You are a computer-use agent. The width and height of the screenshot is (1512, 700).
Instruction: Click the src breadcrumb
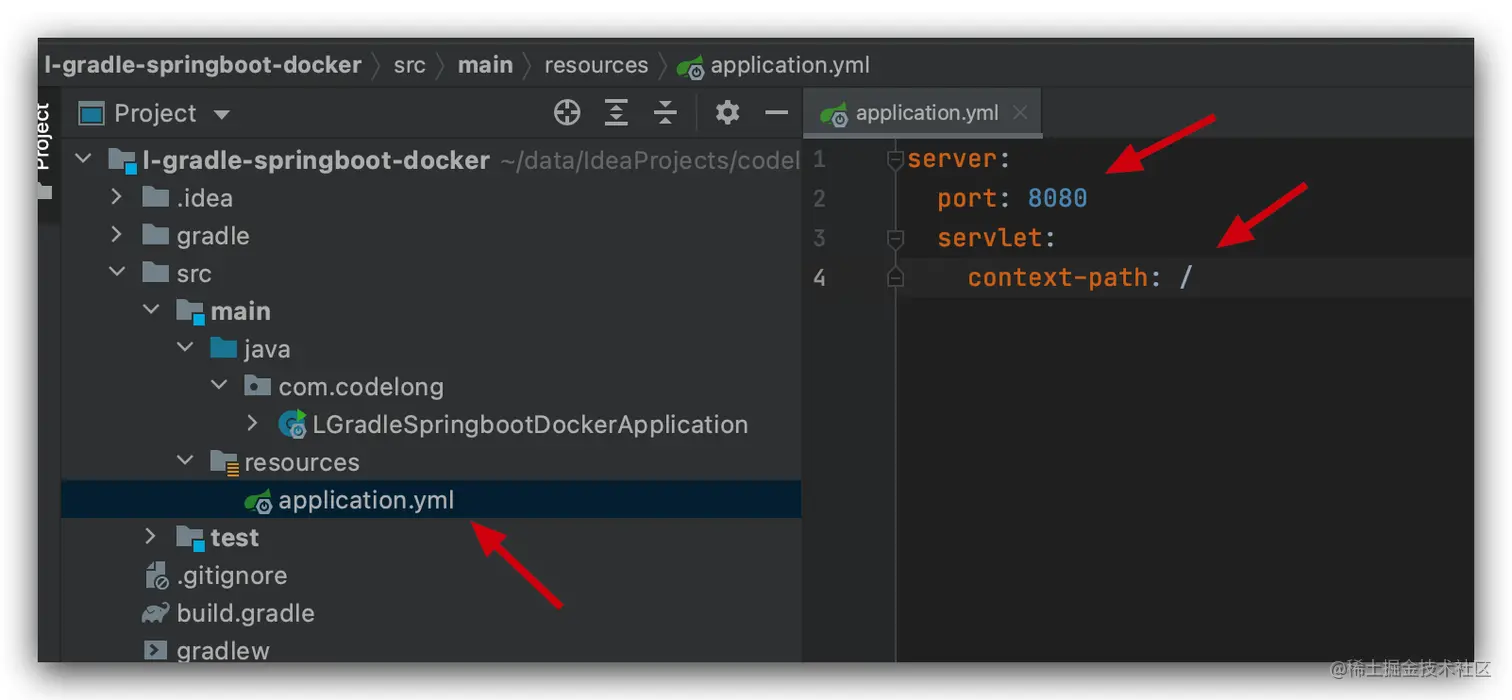point(409,65)
